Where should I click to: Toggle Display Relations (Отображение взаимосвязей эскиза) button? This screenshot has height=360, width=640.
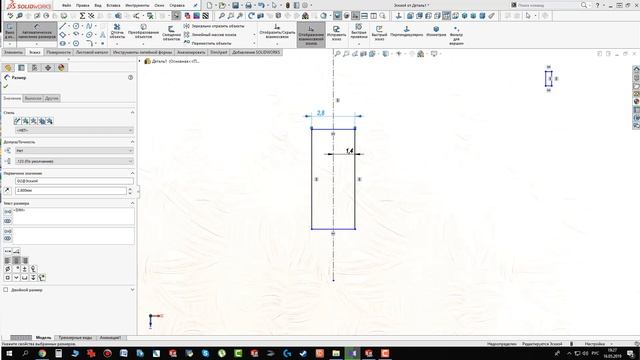pyautogui.click(x=311, y=35)
